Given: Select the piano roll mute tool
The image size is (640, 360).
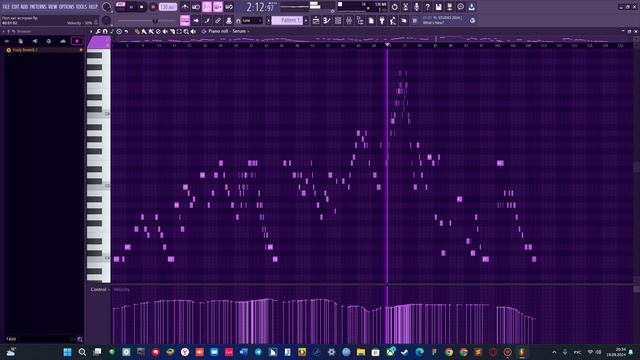Looking at the screenshot, I should (x=165, y=31).
